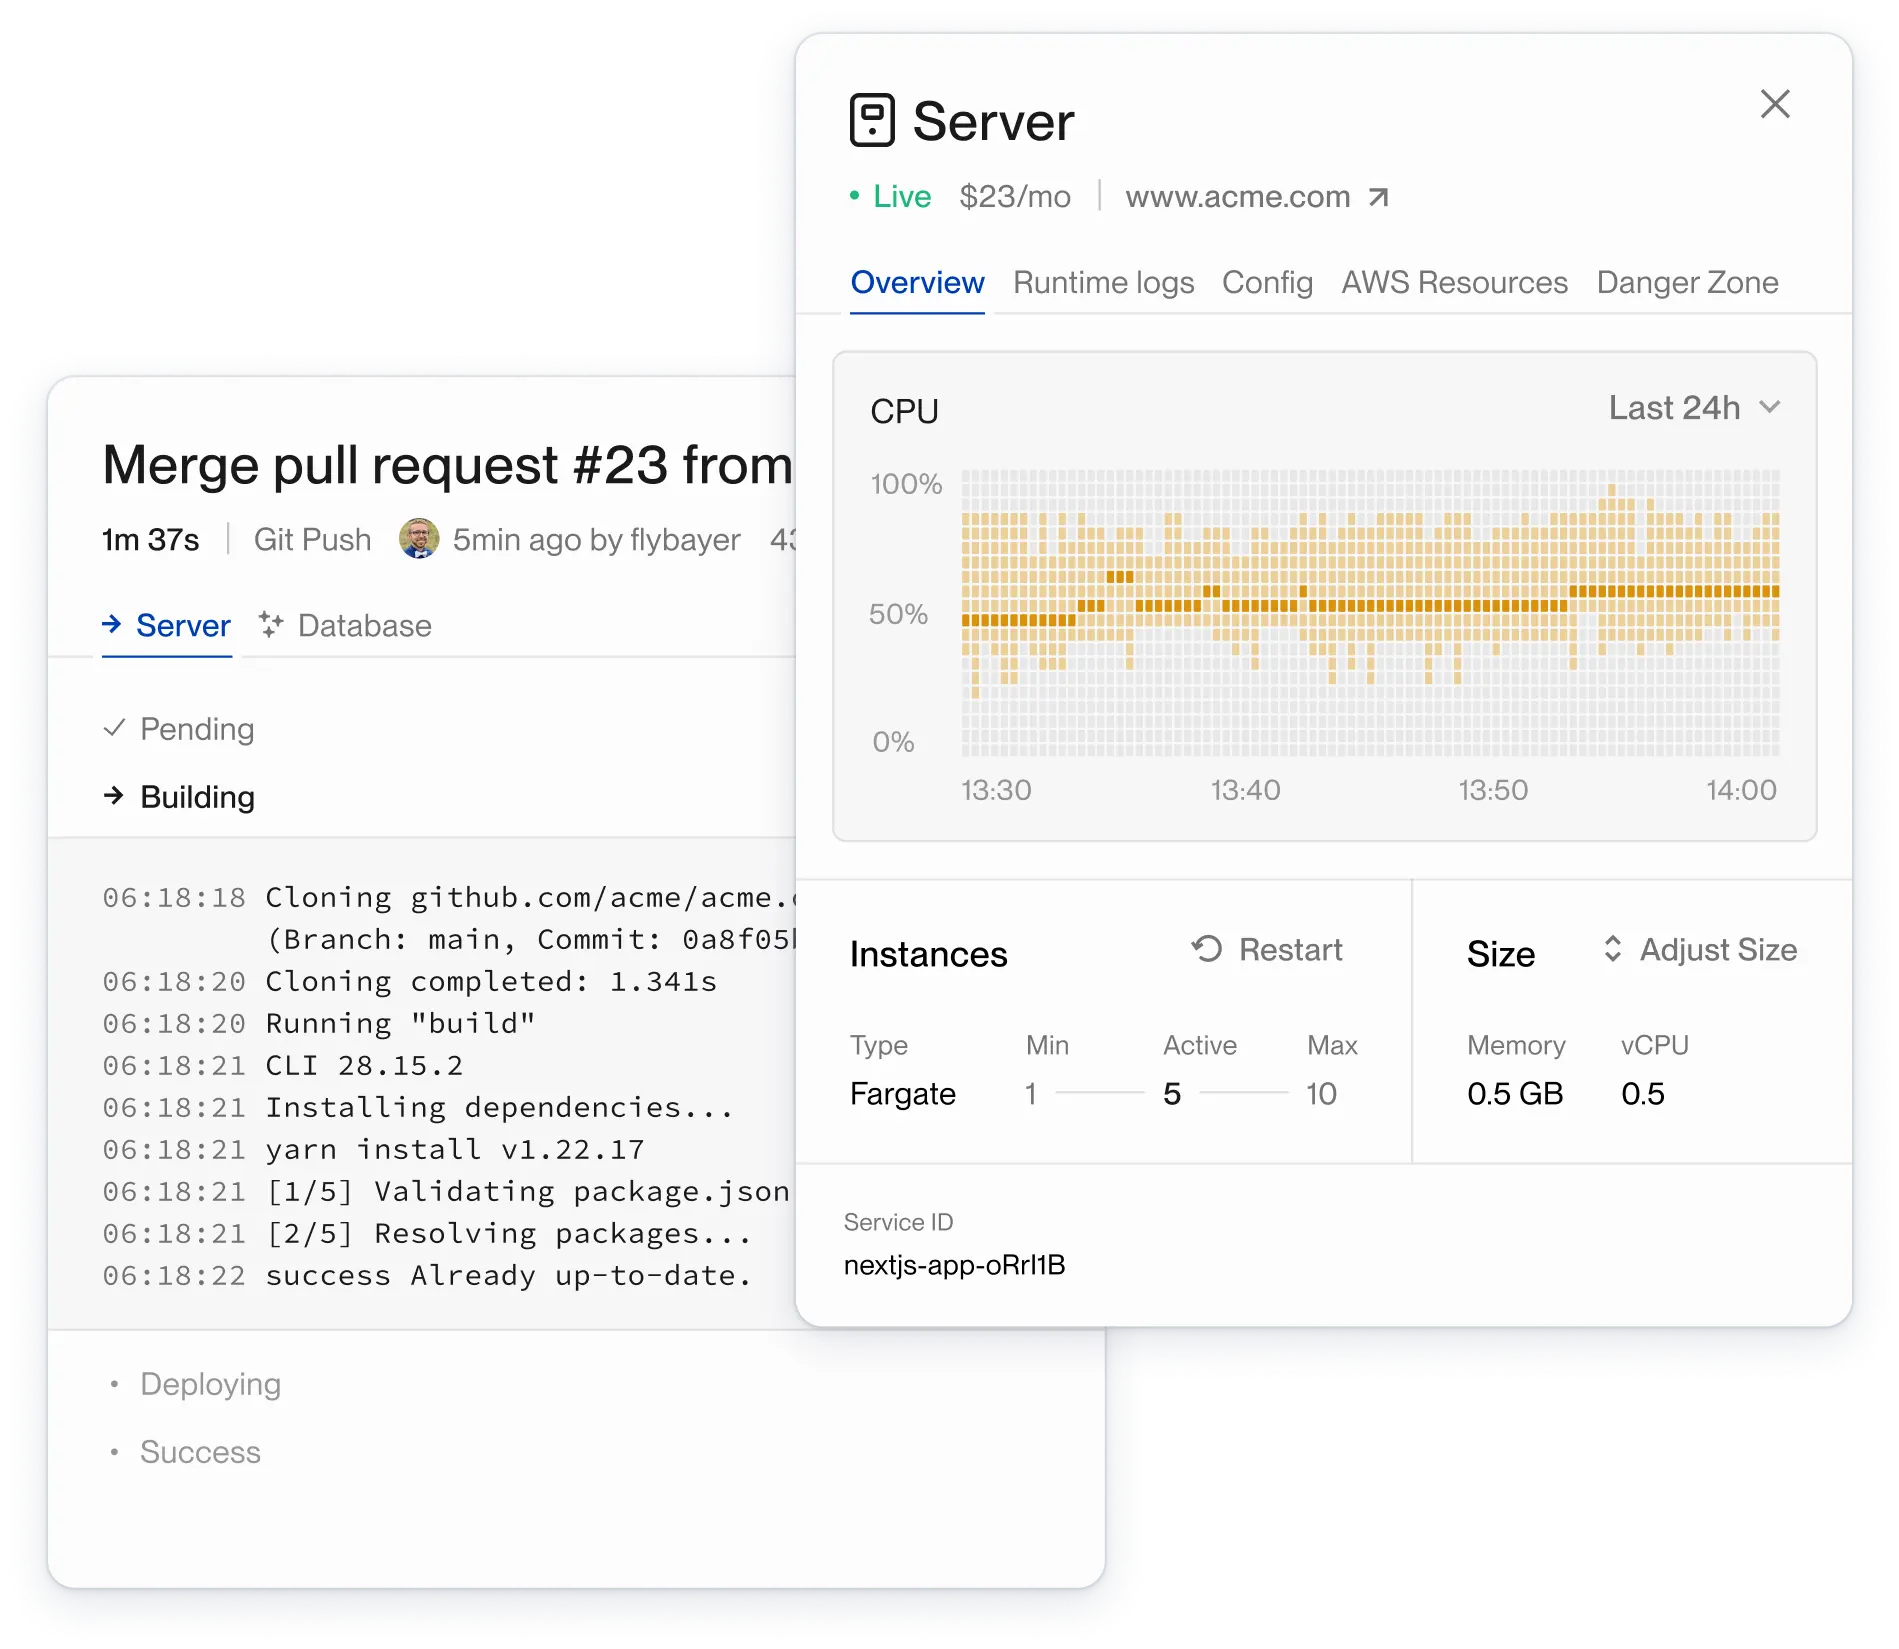
Task: Open the Danger Zone tab
Action: [1687, 283]
